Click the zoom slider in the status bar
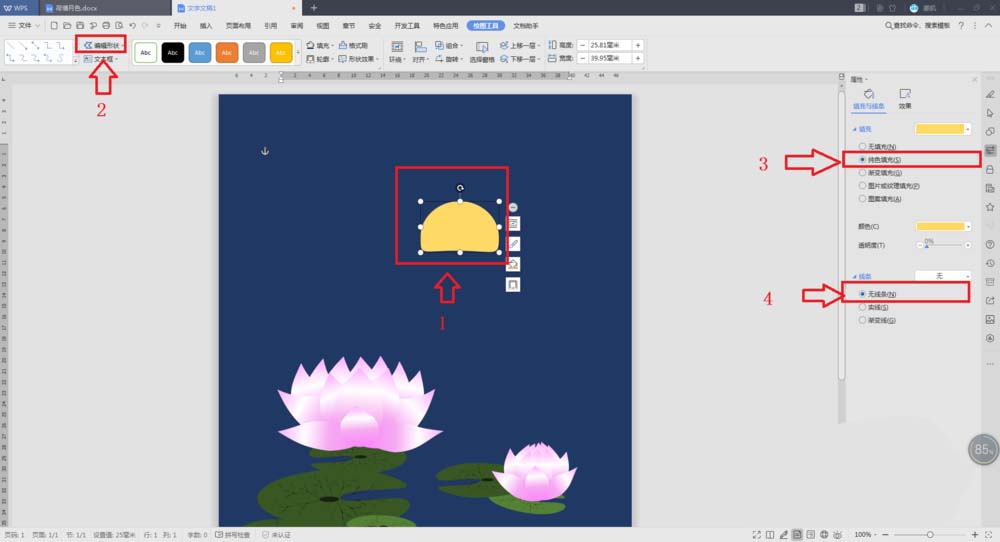1000x542 pixels. [930, 534]
